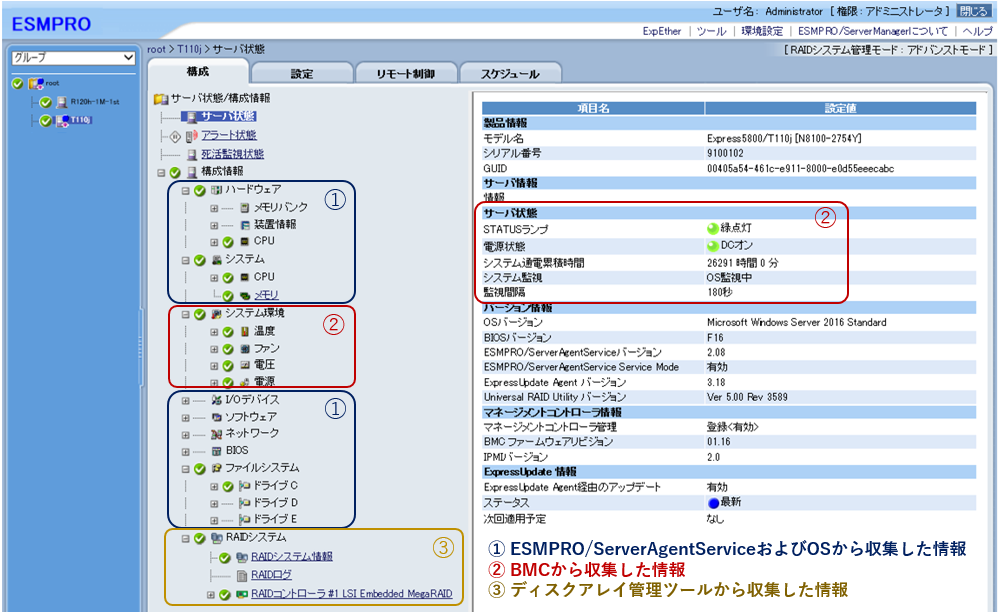Screen dimensions: 1002x616
Task: Click the ファン fan icon
Action: click(245, 349)
